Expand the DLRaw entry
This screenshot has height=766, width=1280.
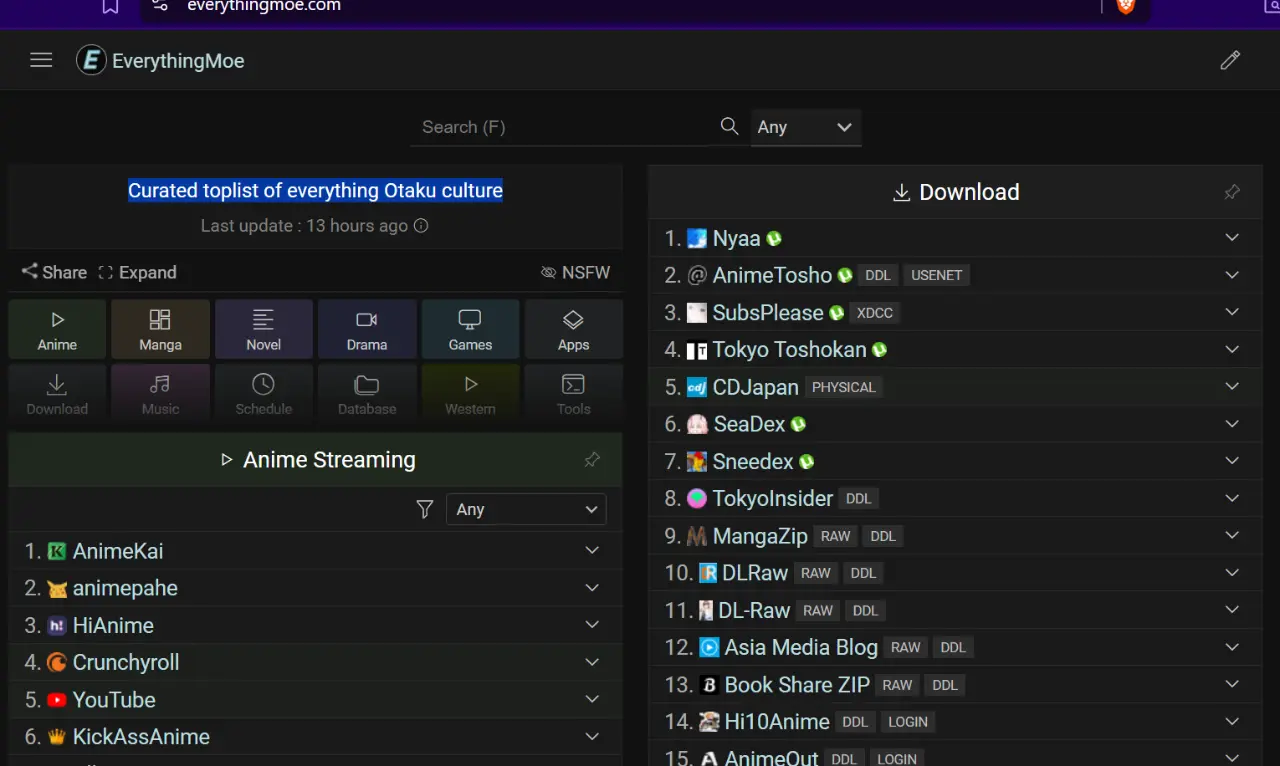(x=1232, y=572)
